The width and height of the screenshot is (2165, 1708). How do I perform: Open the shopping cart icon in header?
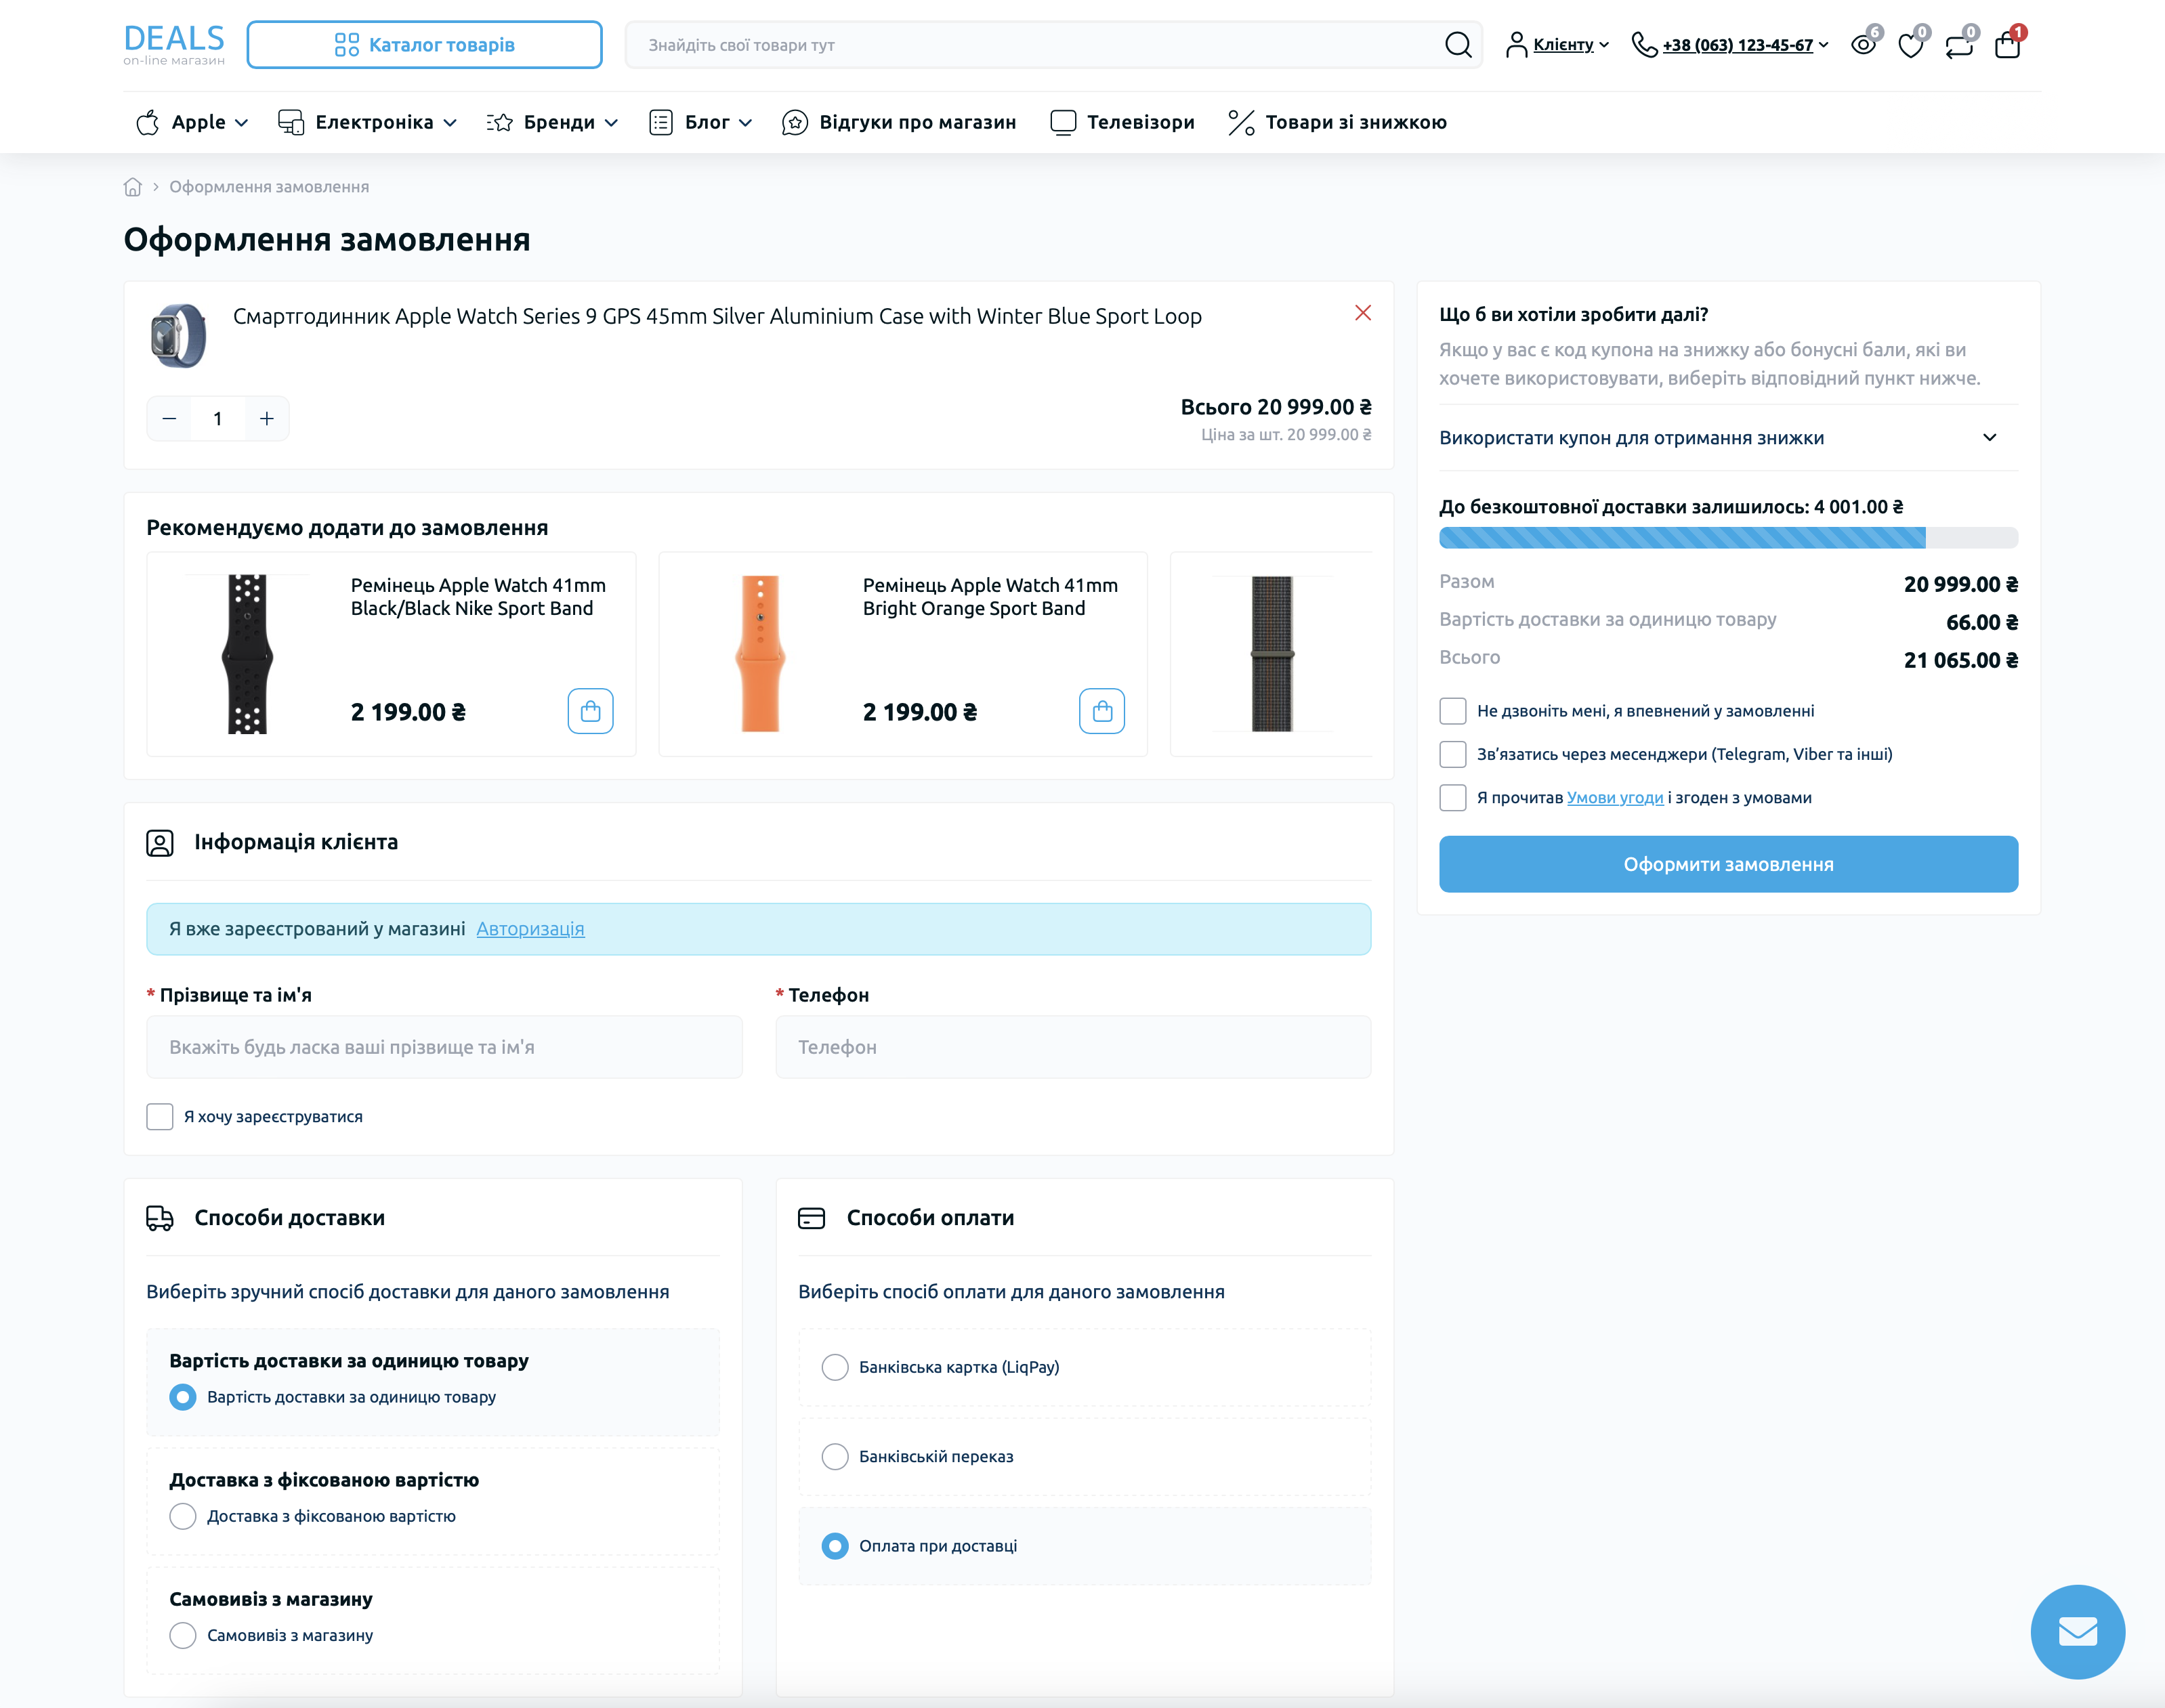coord(2007,45)
